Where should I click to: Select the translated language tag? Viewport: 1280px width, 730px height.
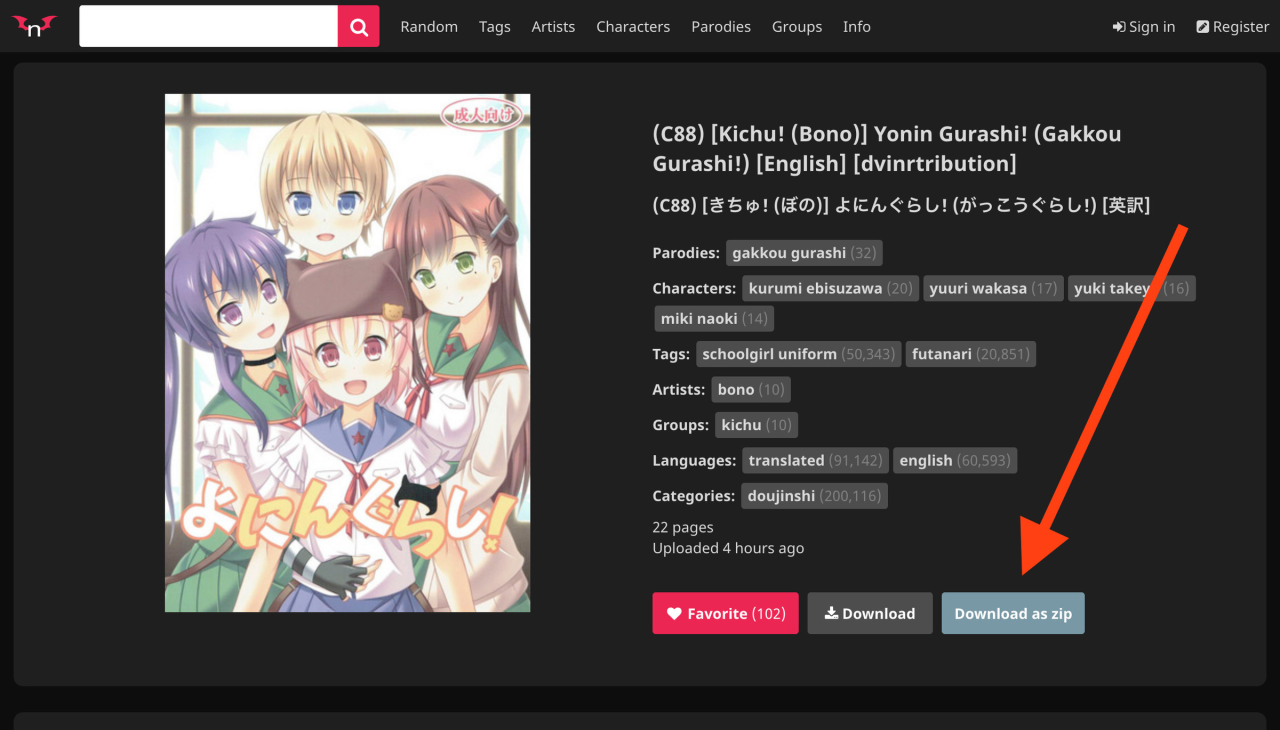pos(815,460)
